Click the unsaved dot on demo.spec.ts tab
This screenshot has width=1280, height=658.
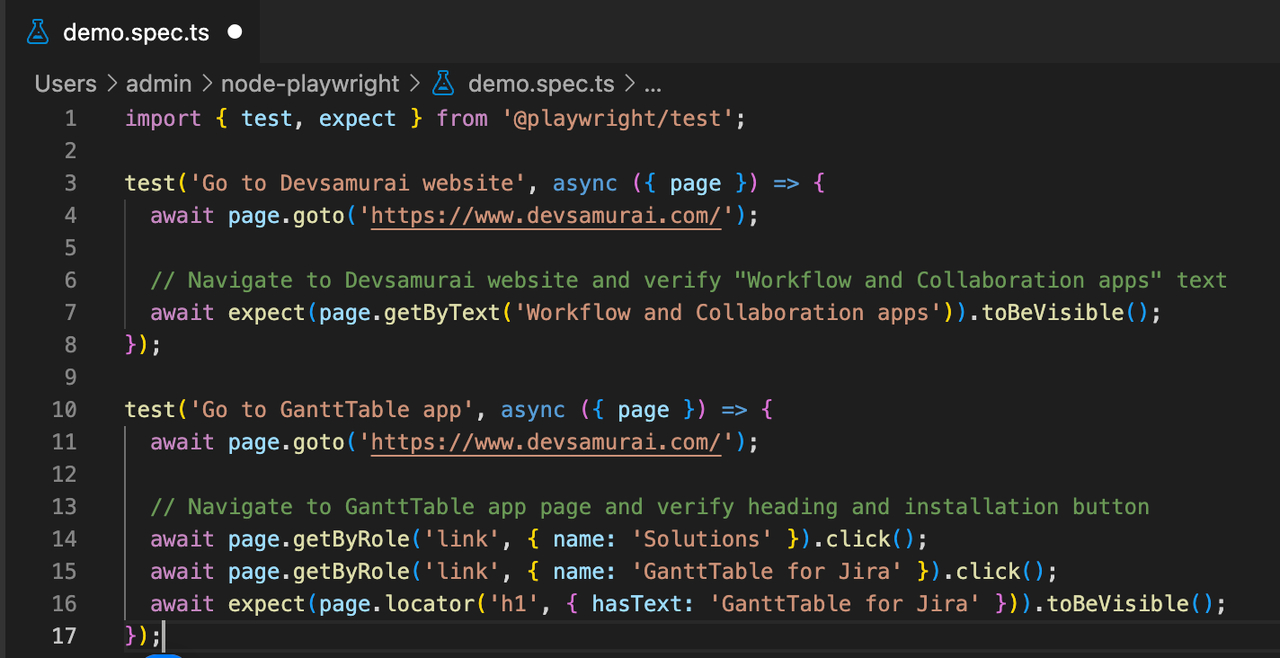click(x=235, y=32)
